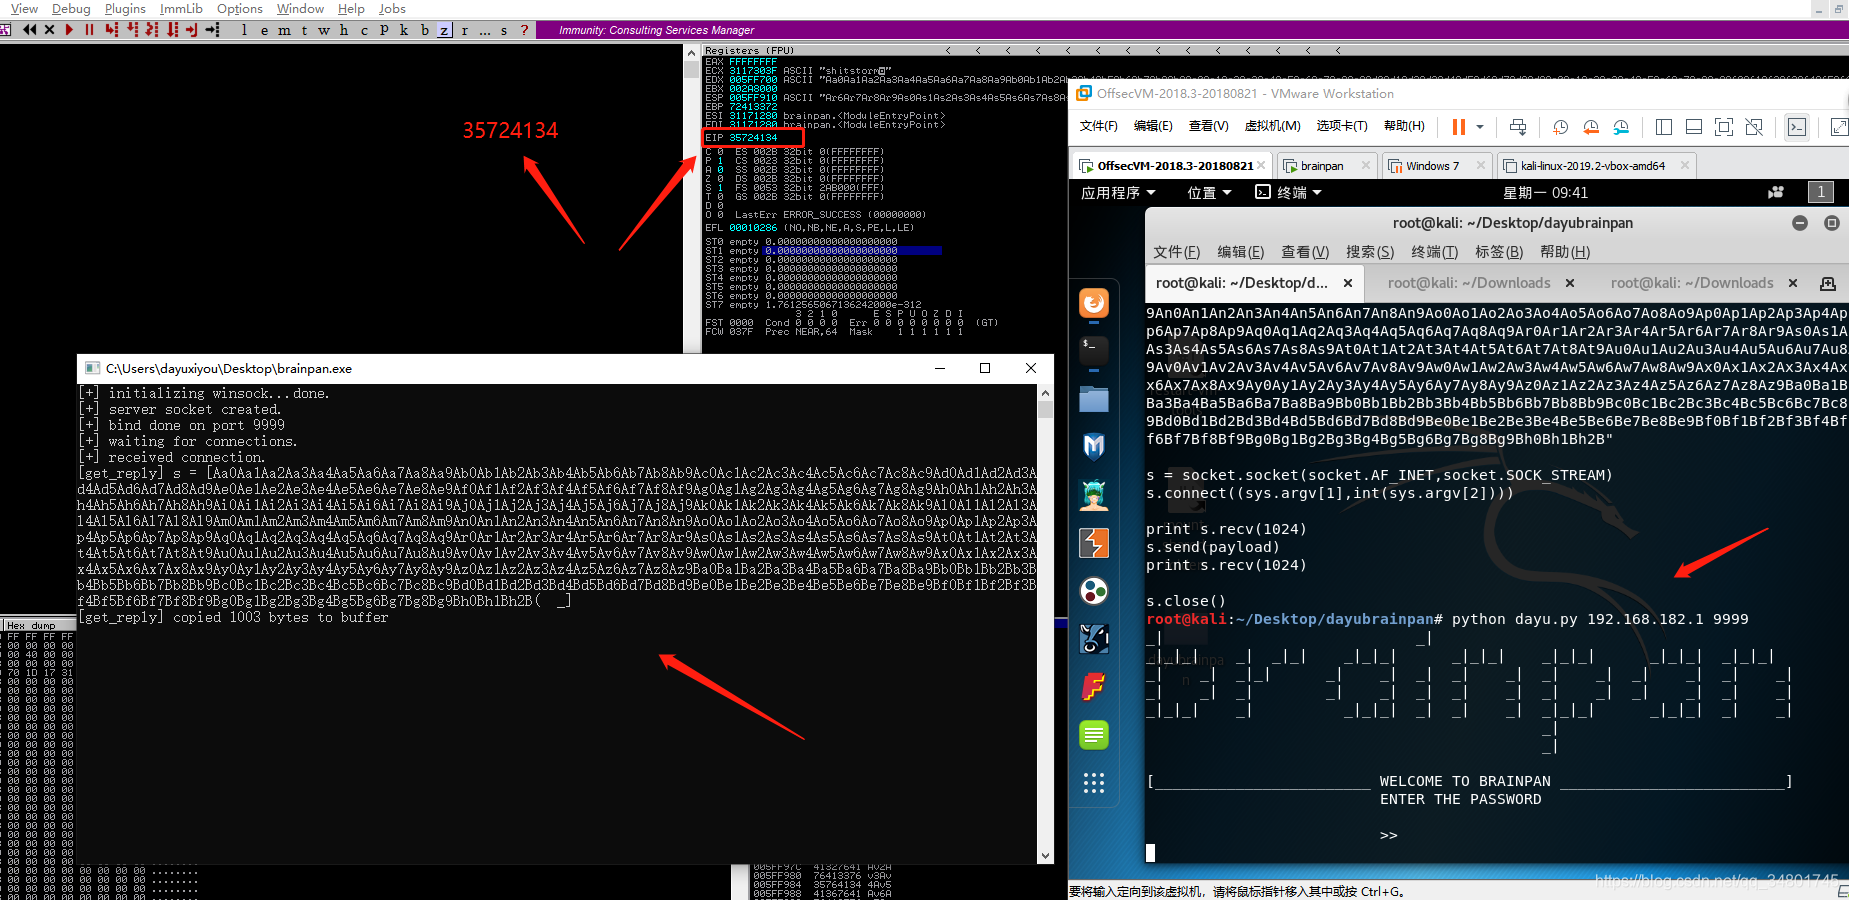The height and width of the screenshot is (900, 1849).
Task: Open Terminal icon in Kali dock
Action: click(1094, 350)
